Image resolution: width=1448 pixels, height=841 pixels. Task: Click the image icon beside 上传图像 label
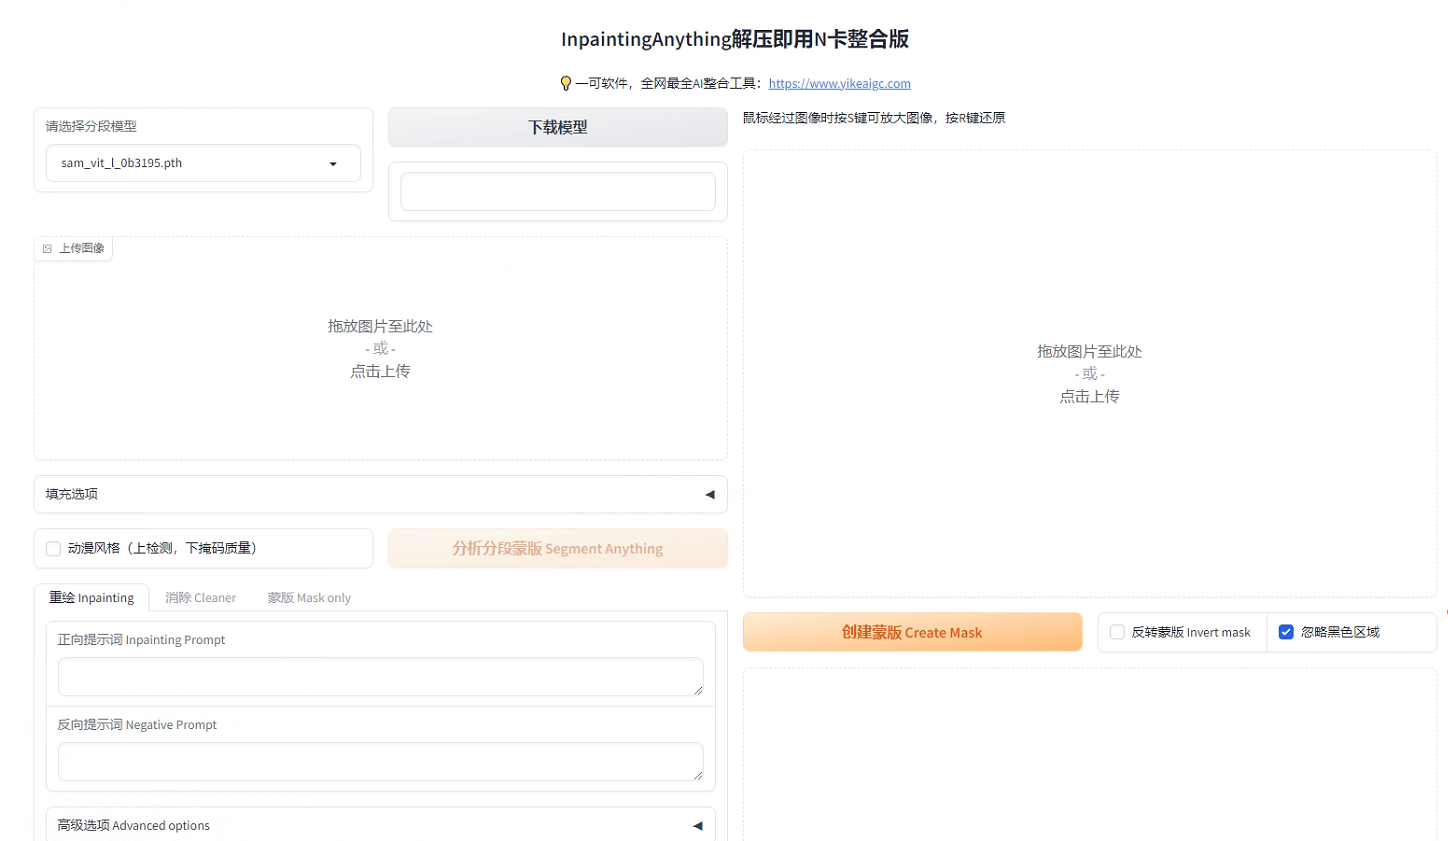pyautogui.click(x=47, y=249)
